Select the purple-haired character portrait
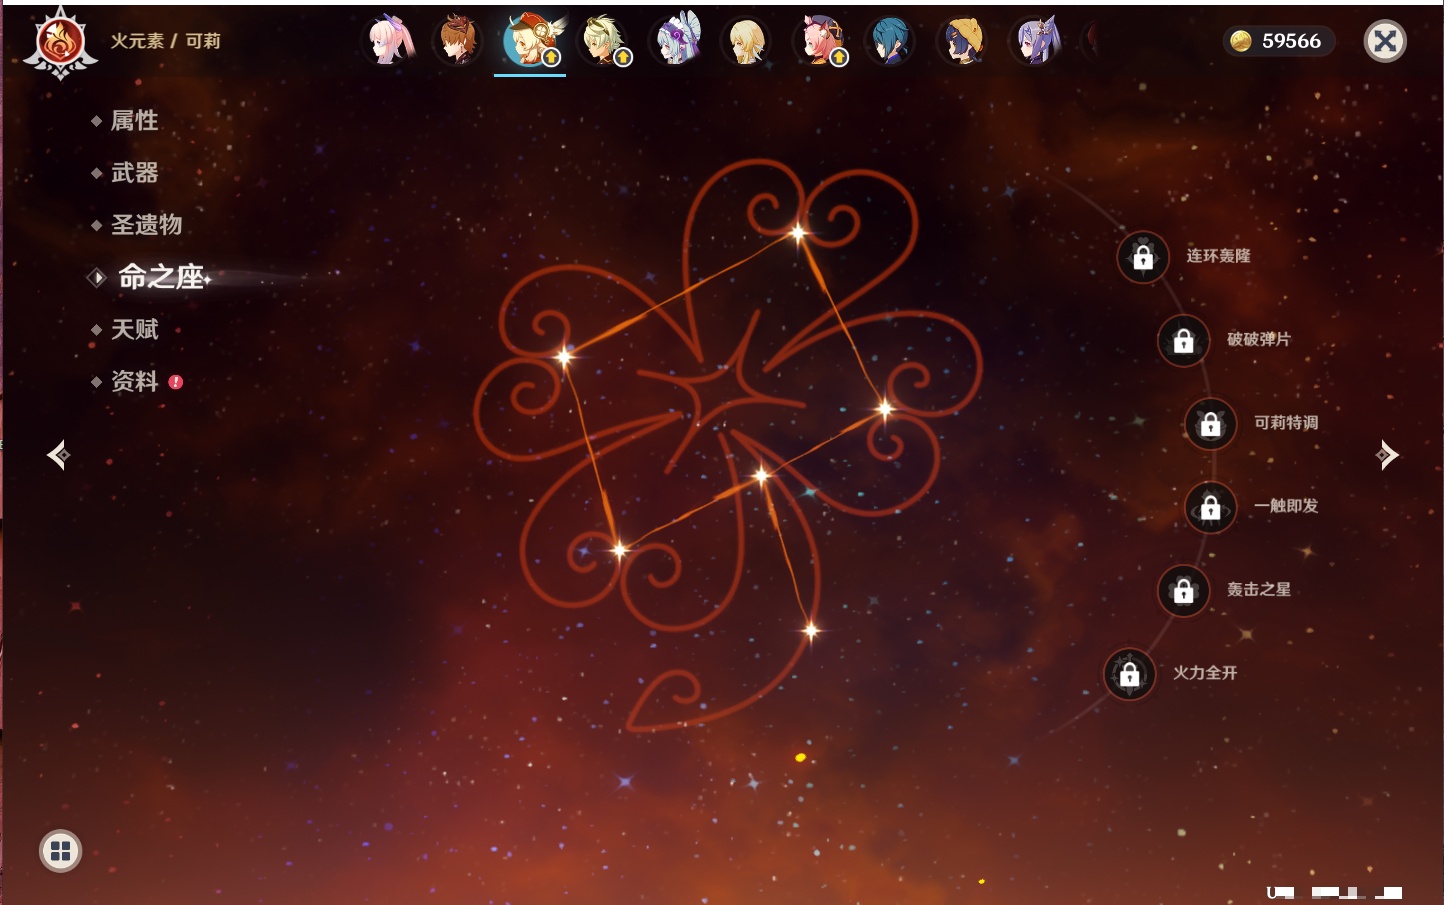The height and width of the screenshot is (905, 1444). (x=1036, y=41)
